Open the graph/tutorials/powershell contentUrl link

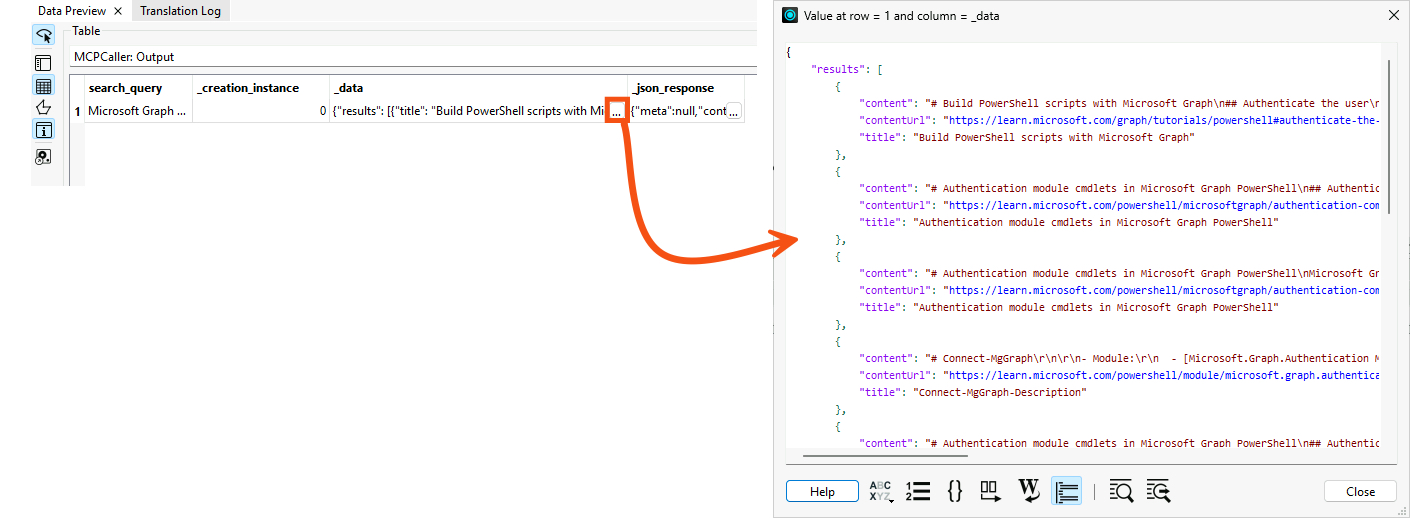pyautogui.click(x=1162, y=120)
